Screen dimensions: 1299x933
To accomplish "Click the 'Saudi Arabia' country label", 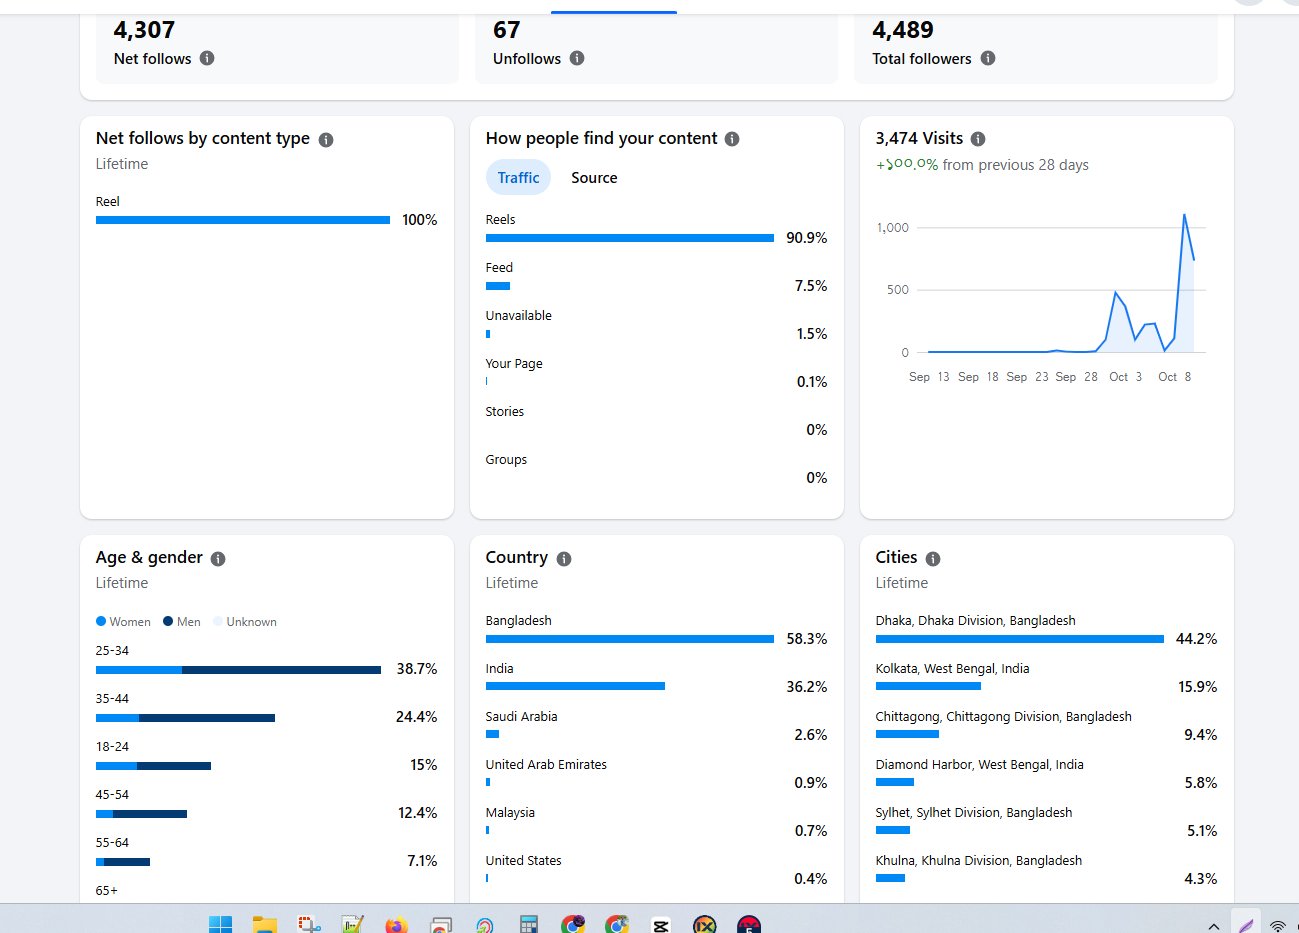I will [x=521, y=717].
